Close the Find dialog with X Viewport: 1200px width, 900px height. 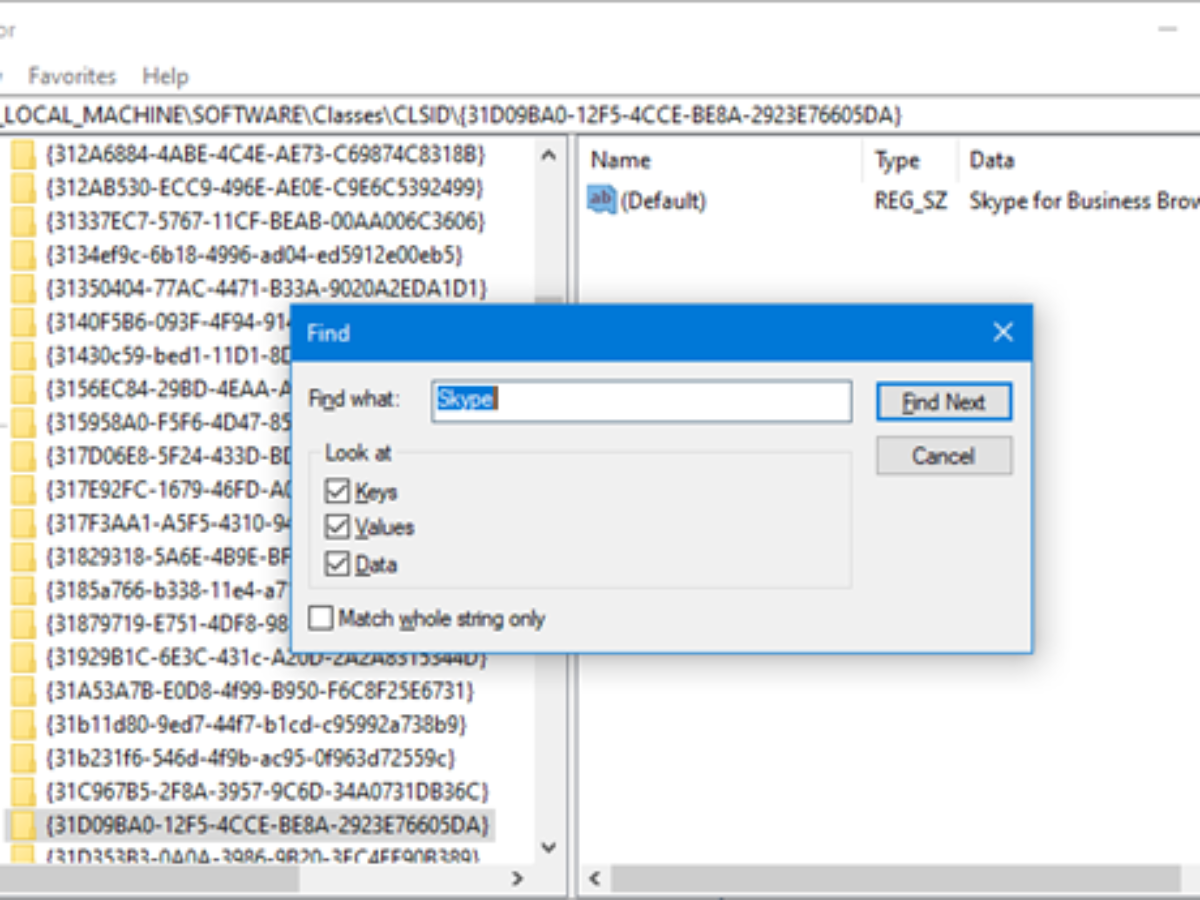click(1003, 333)
